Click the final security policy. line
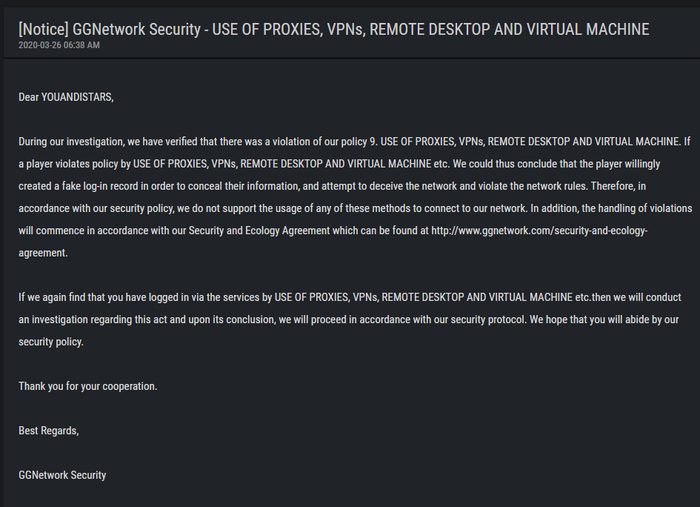 (x=51, y=342)
